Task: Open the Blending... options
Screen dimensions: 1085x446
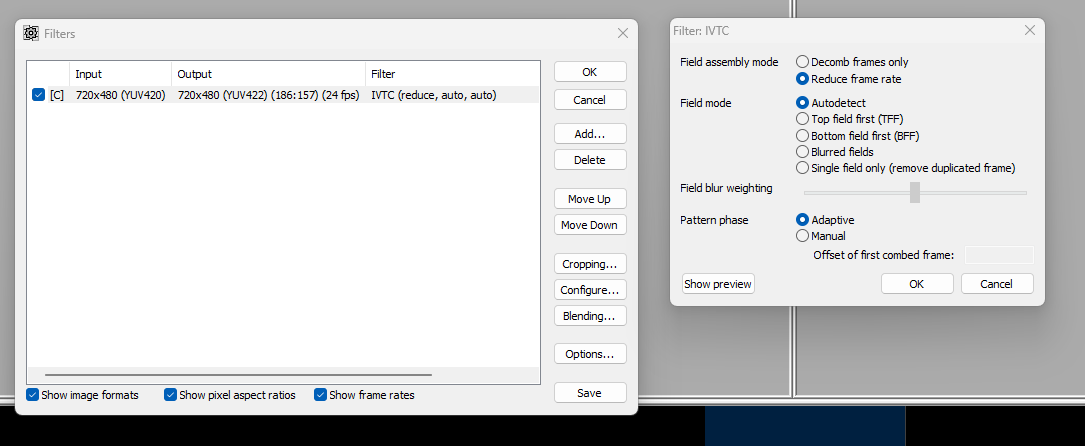Action: click(590, 315)
